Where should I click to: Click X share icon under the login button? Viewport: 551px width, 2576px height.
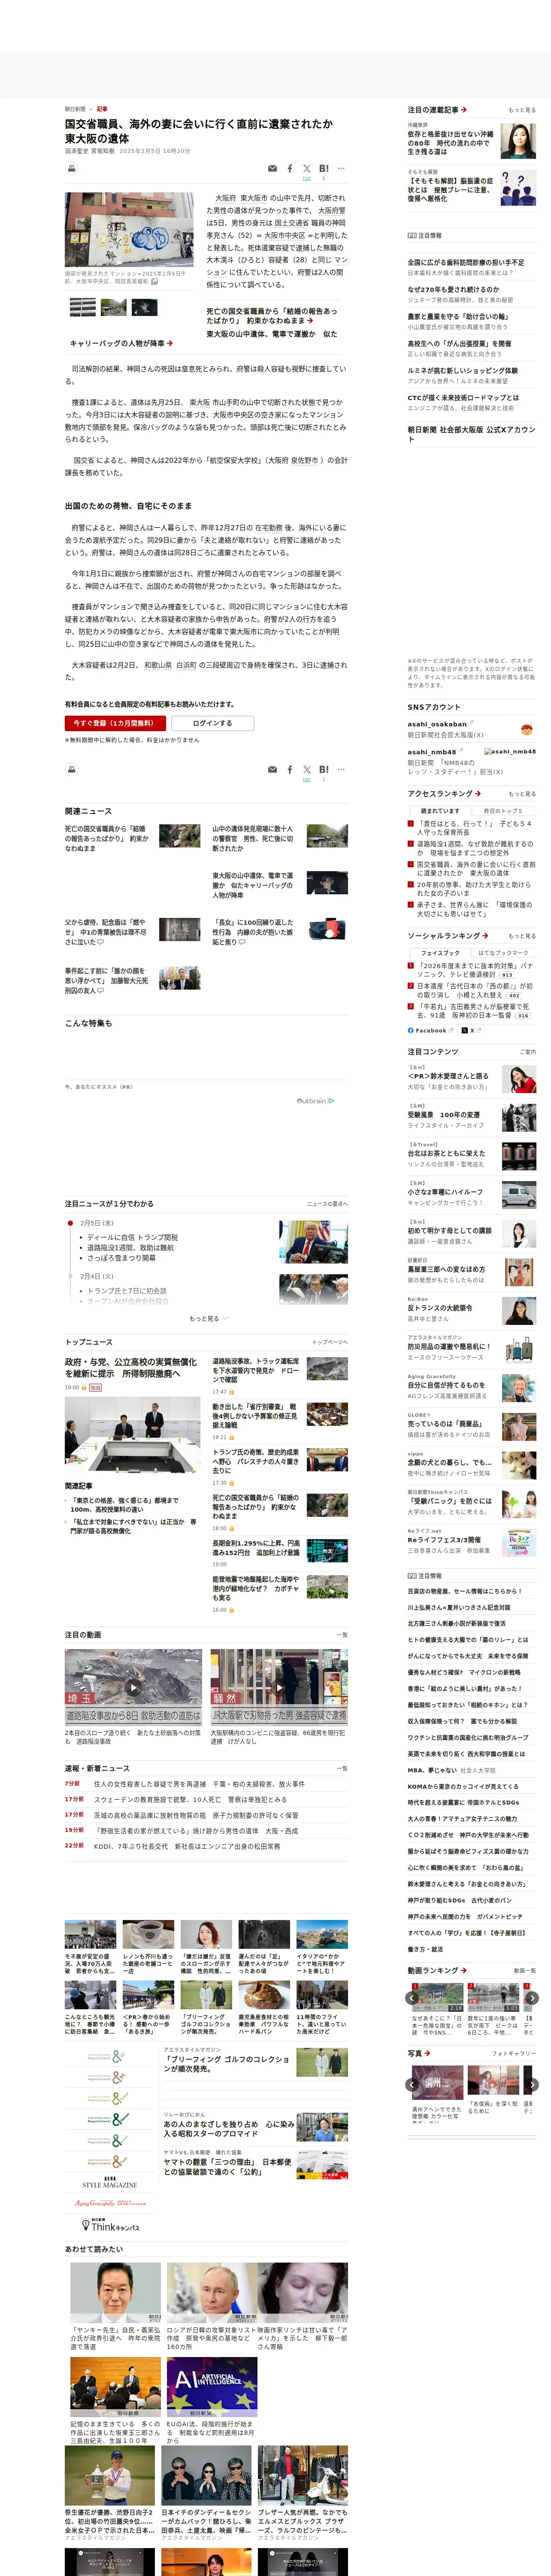(307, 770)
